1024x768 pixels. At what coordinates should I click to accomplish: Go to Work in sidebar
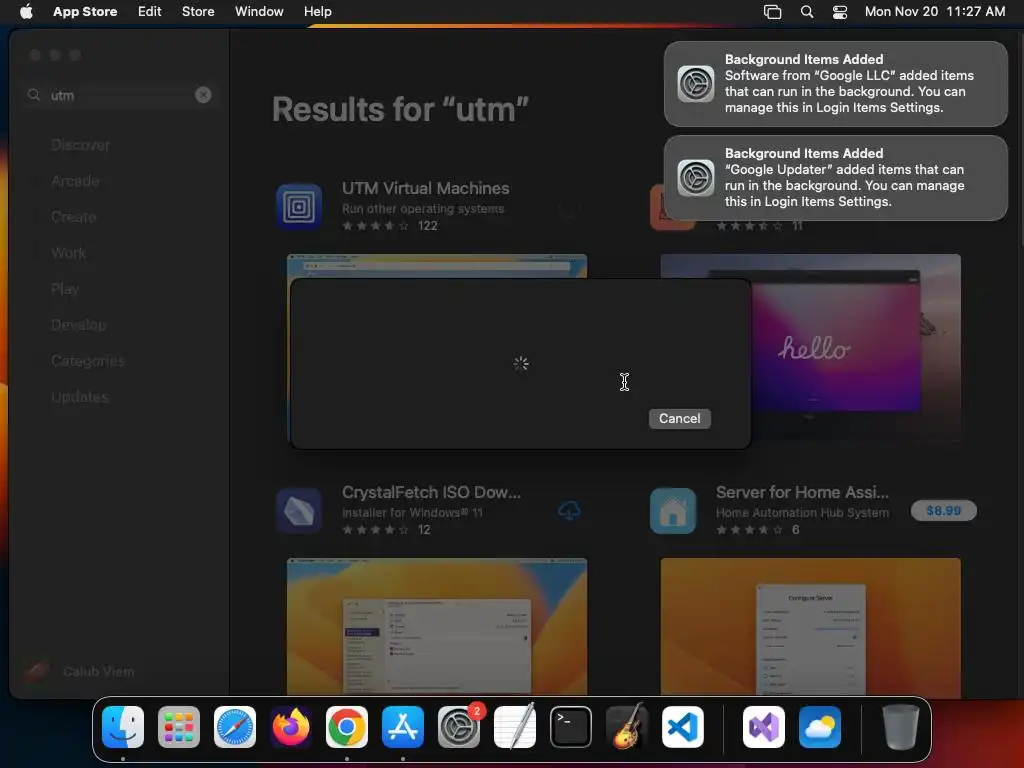pyautogui.click(x=69, y=253)
